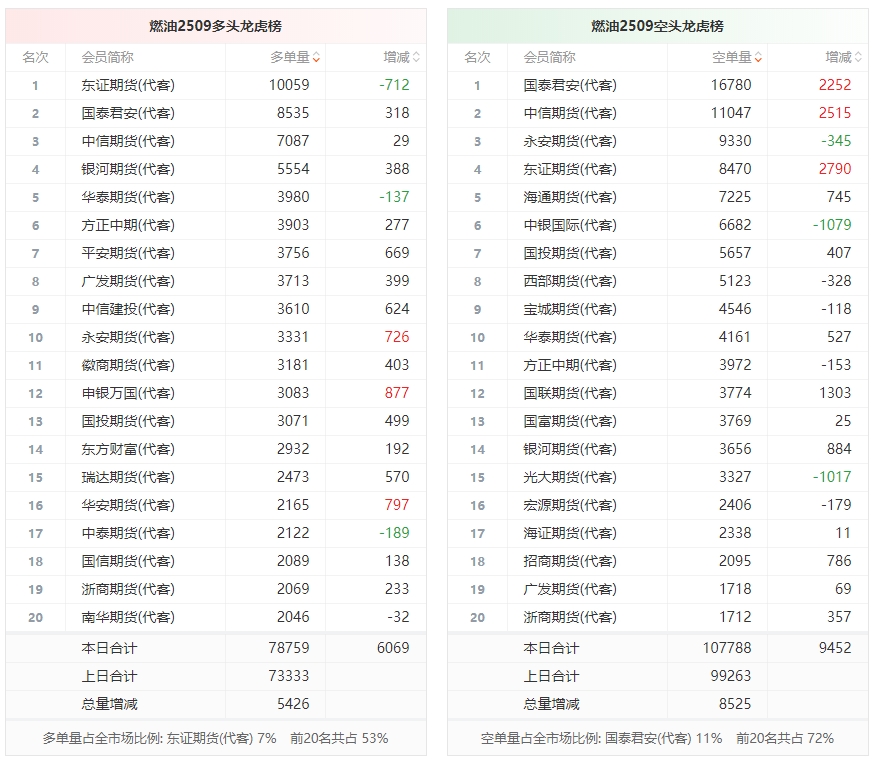Select 银河期货(代客) in long table rank 4
This screenshot has height=759, width=877.
[x=128, y=169]
